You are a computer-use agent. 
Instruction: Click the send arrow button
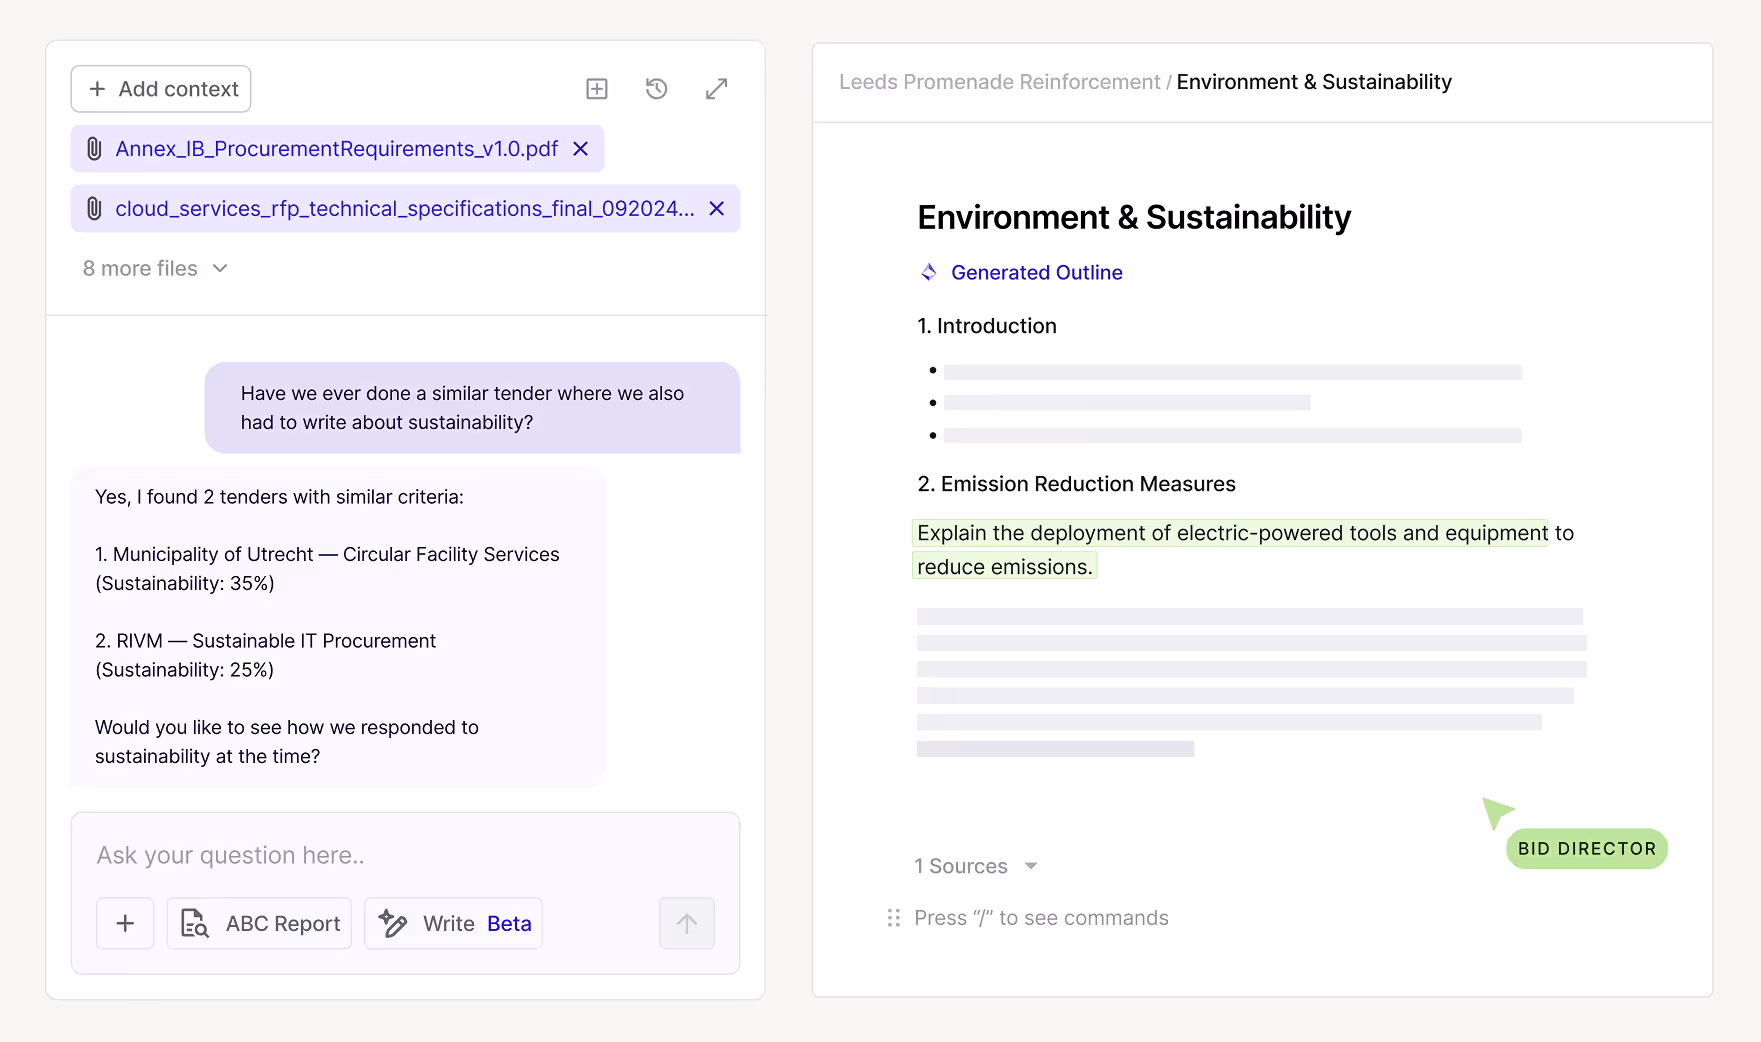click(686, 923)
